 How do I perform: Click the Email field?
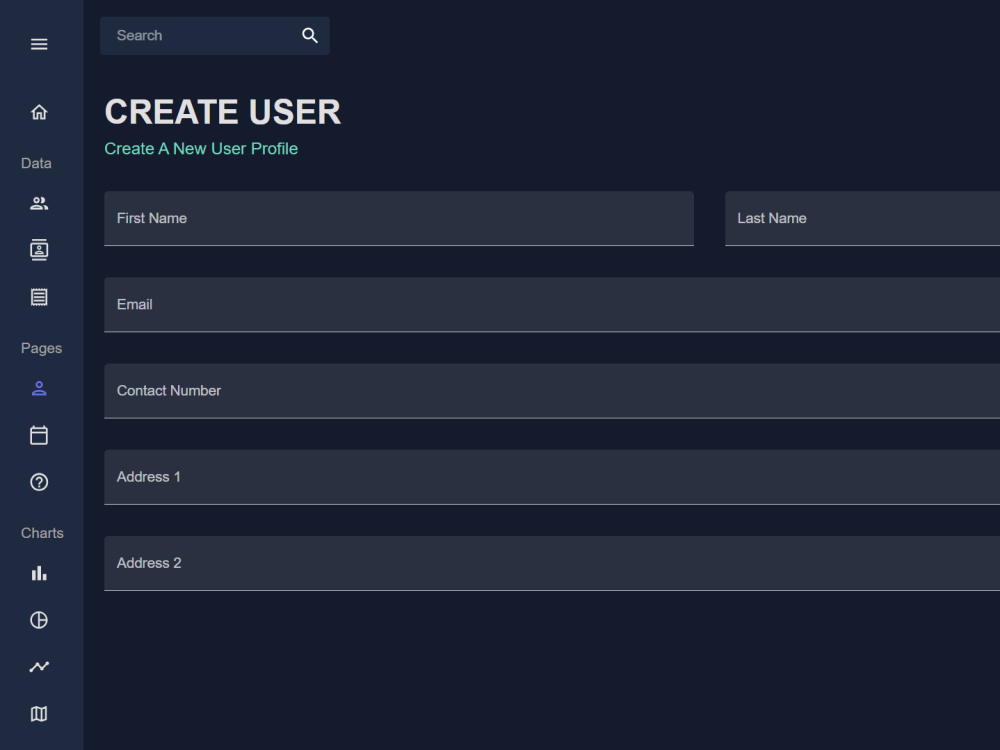coord(552,304)
